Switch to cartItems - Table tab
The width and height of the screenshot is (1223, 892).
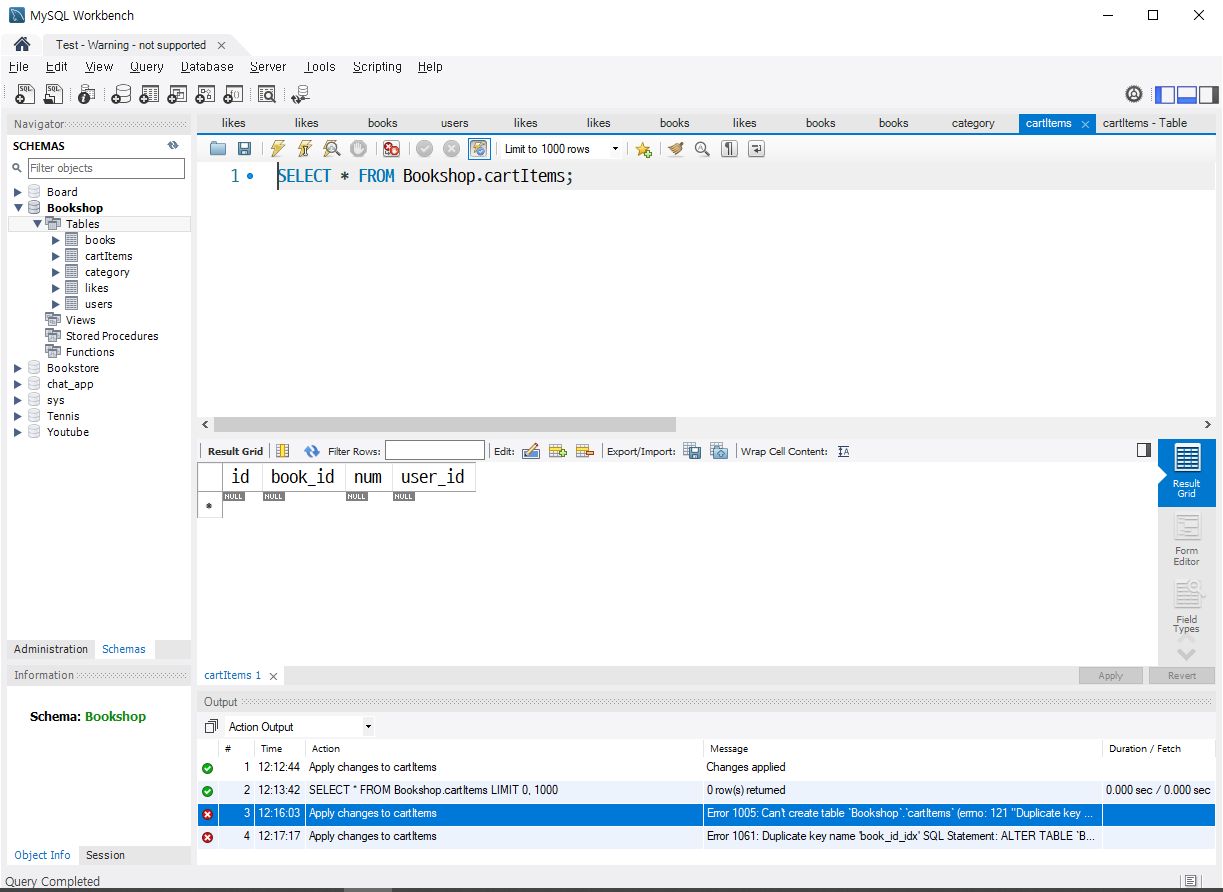1145,123
